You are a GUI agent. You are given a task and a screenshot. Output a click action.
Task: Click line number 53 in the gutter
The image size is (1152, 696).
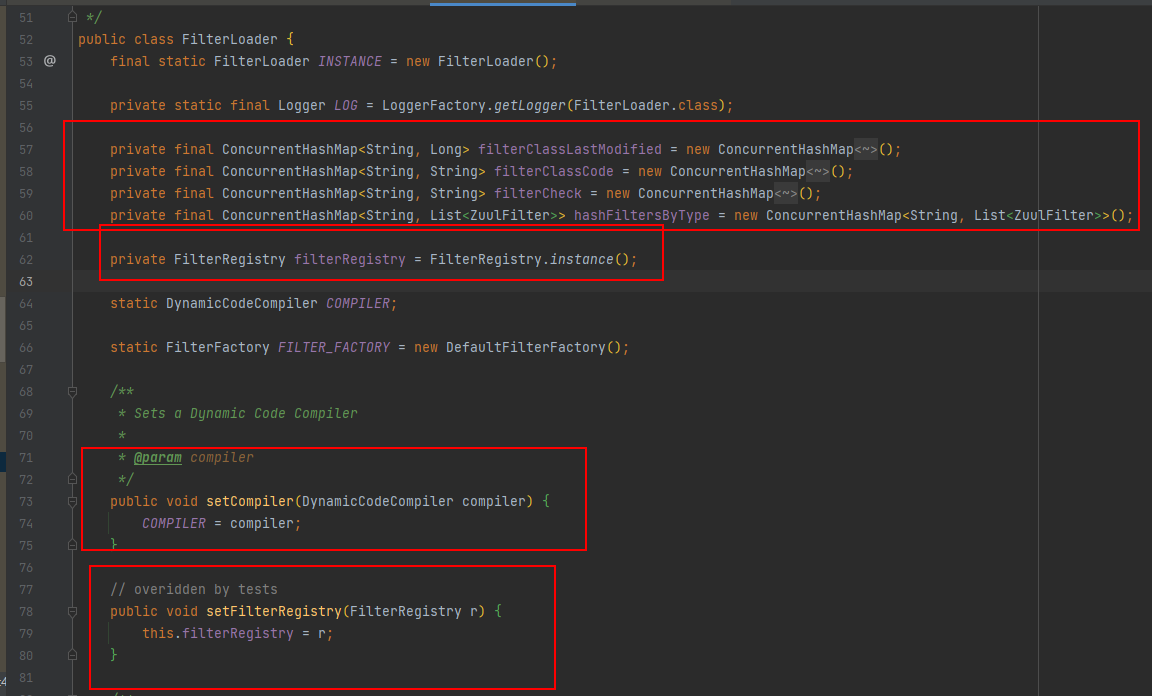tap(26, 61)
